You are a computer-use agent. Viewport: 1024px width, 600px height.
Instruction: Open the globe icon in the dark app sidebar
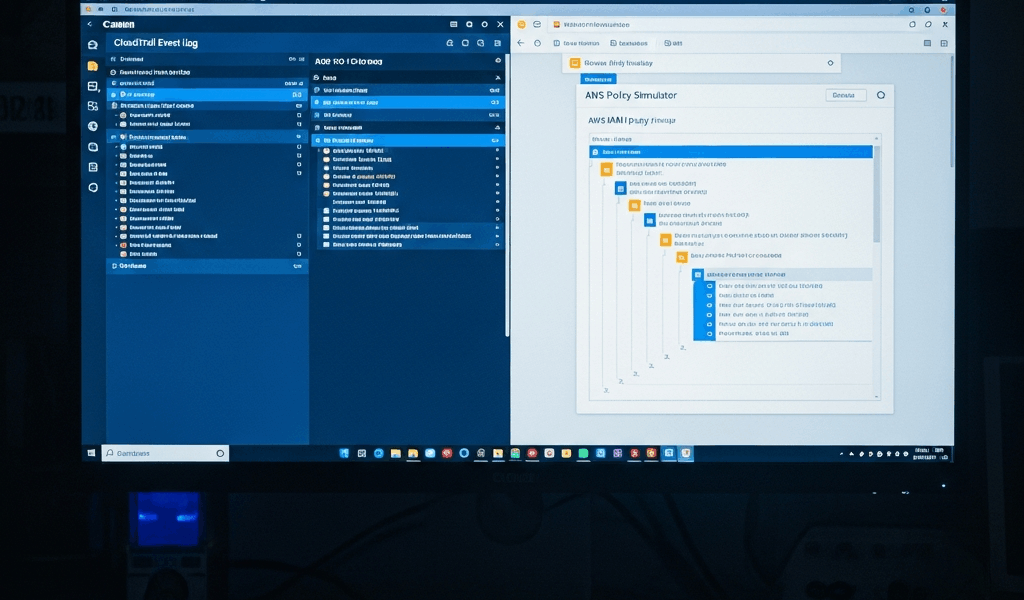click(93, 126)
